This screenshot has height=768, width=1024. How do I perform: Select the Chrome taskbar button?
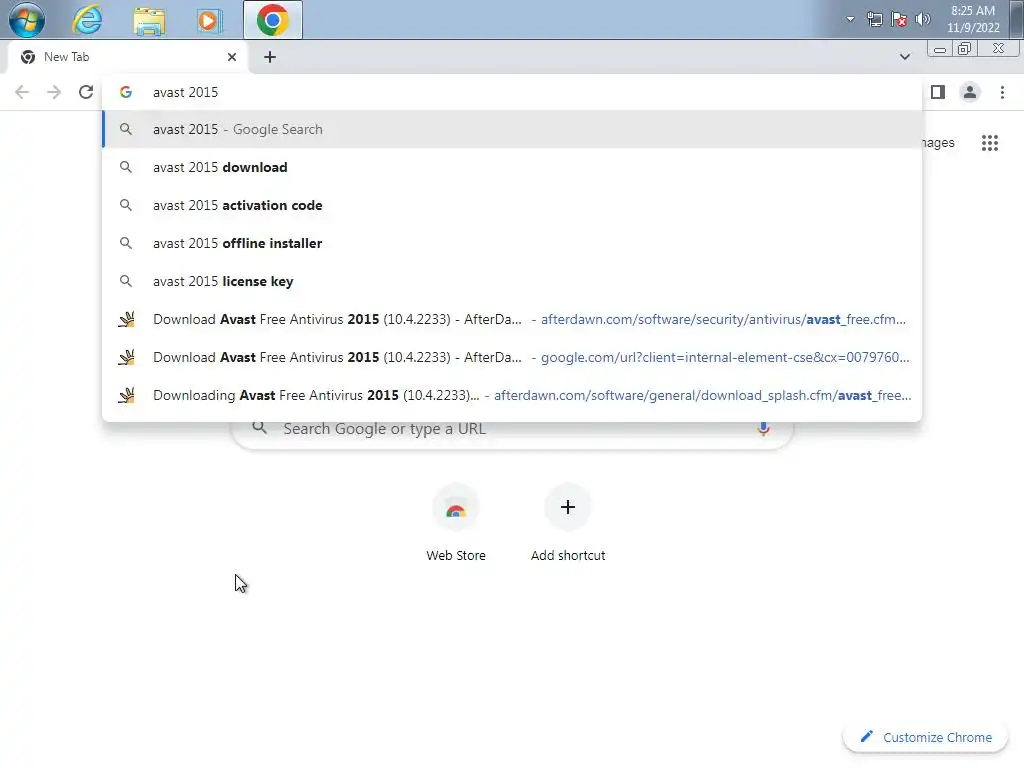(x=273, y=20)
